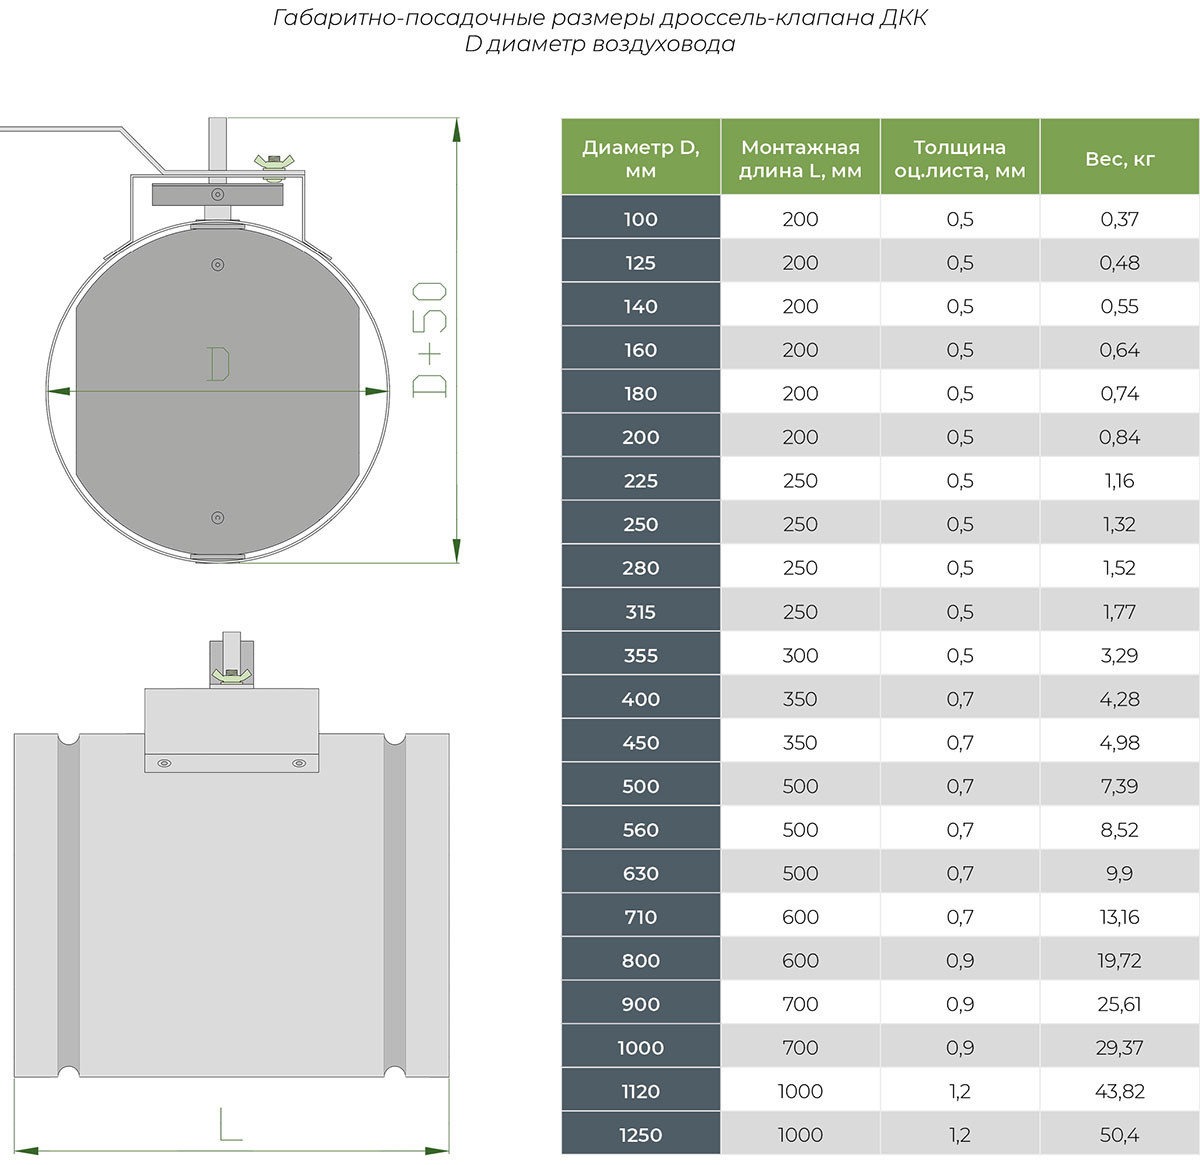1200x1165 pixels.
Task: Click the weight cell showing 0,37
Action: [1119, 219]
